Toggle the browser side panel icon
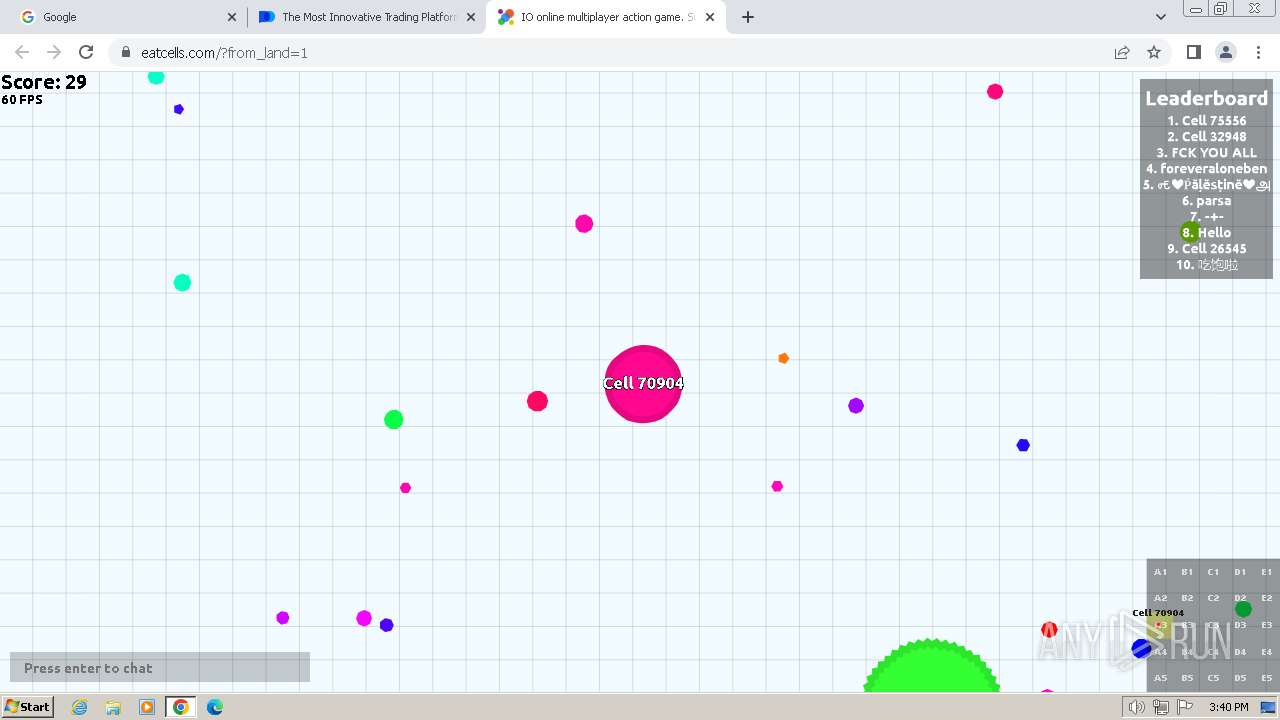The width and height of the screenshot is (1280, 720). (1193, 52)
